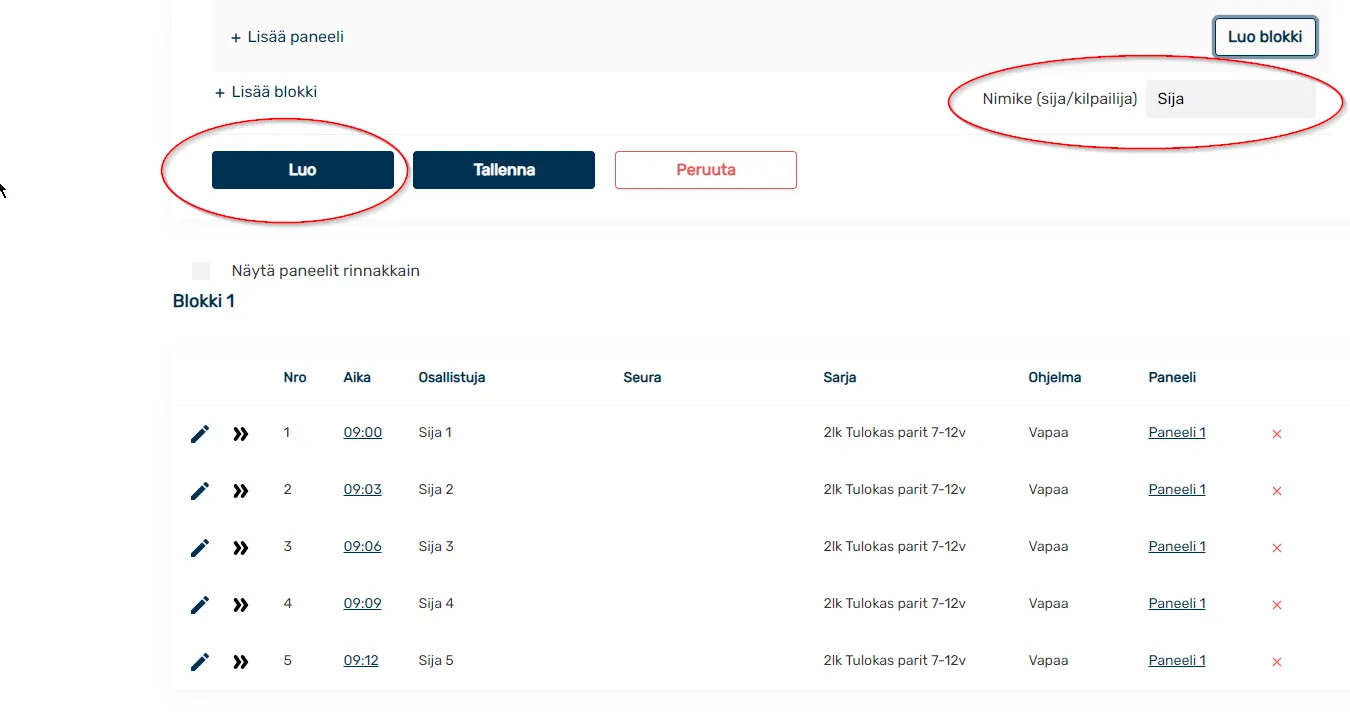This screenshot has width=1350, height=713.
Task: Edit row 1 with the pencil icon
Action: point(200,434)
